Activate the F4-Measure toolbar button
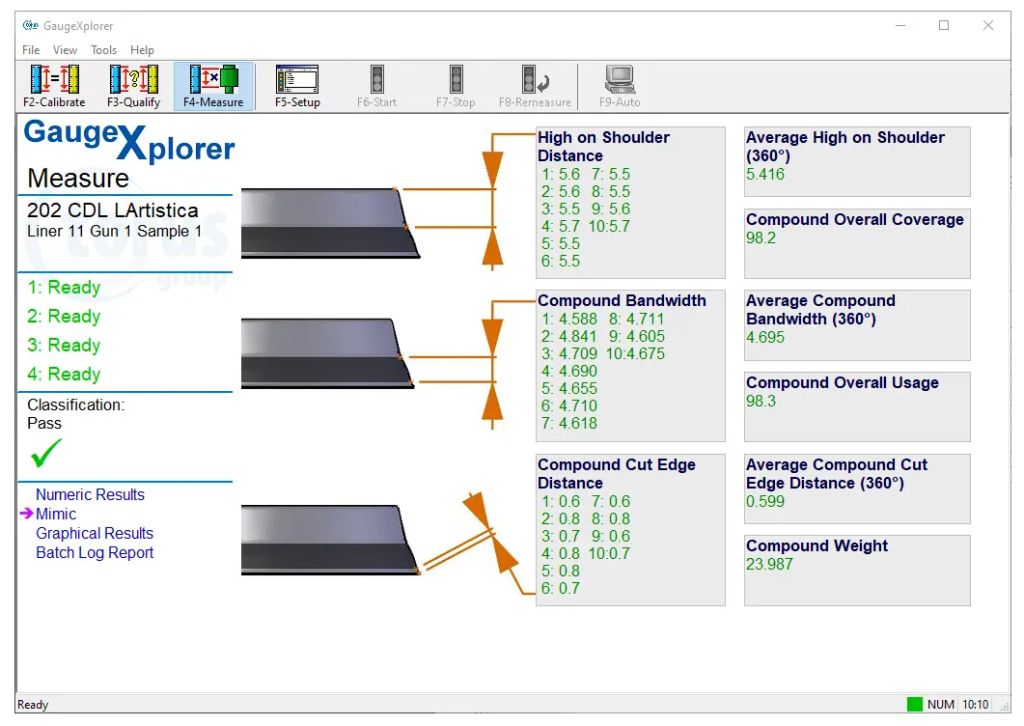1024x726 pixels. point(214,86)
